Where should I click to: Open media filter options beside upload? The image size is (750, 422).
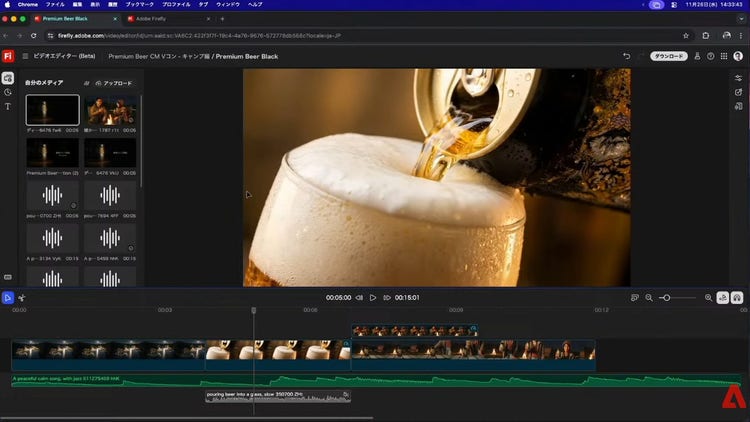(x=86, y=83)
